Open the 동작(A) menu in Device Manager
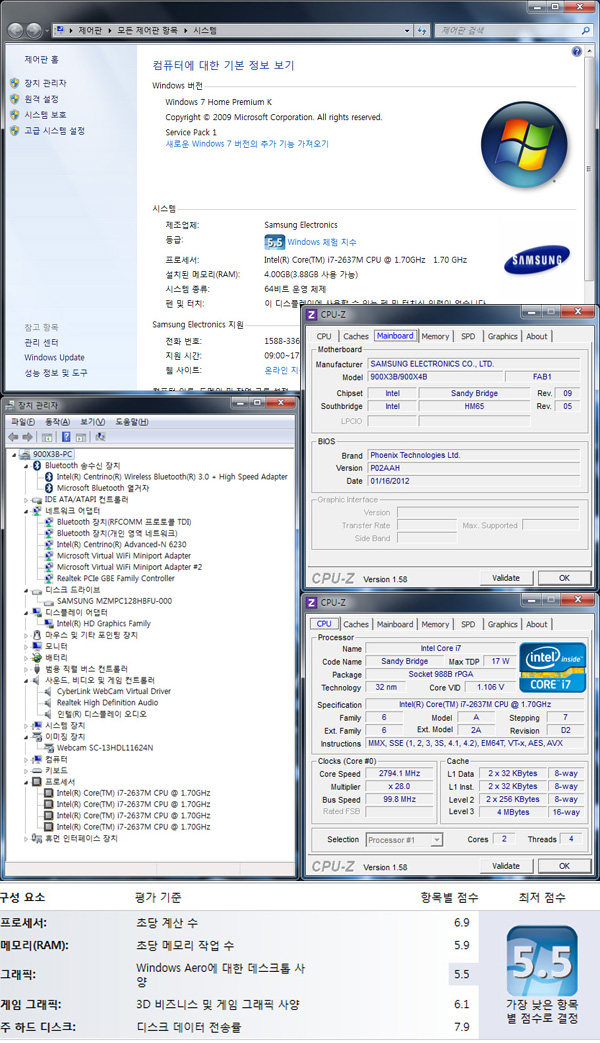Viewport: 600px width, 1043px height. [x=57, y=422]
